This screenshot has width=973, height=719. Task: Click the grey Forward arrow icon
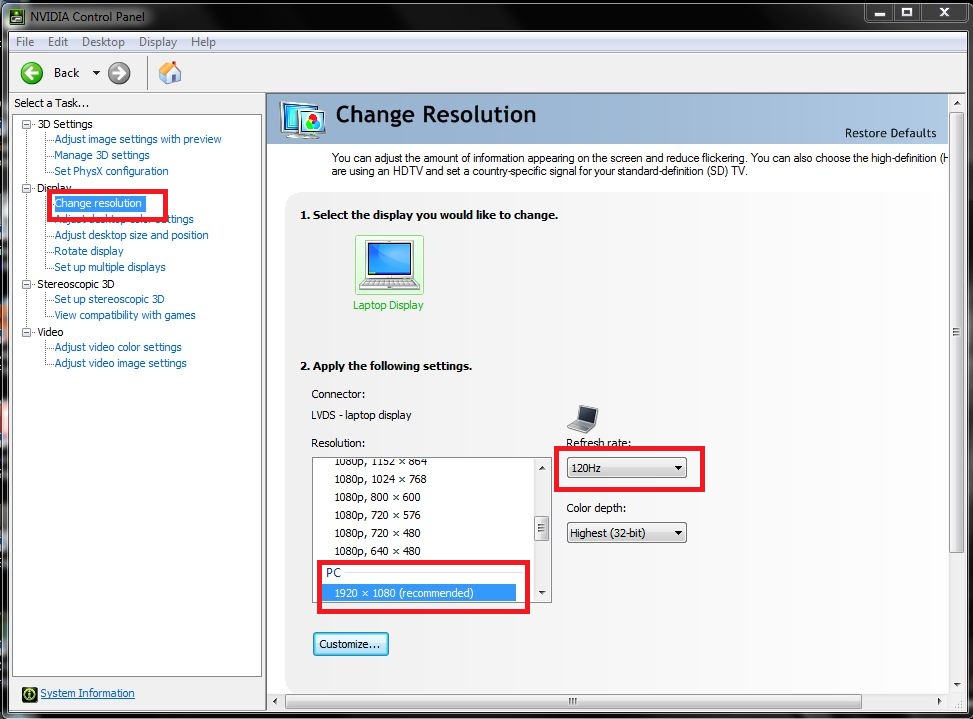click(119, 73)
